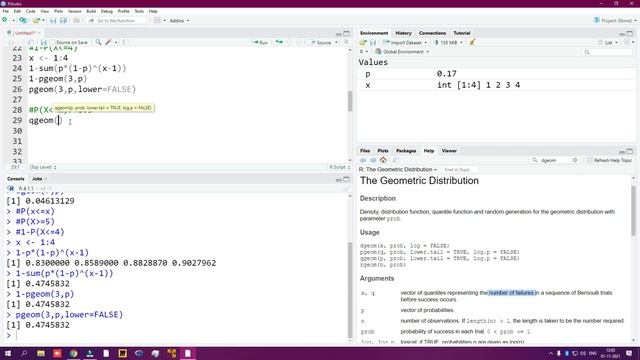Switch to the Packages tab
This screenshot has height=360, width=640.
pyautogui.click(x=406, y=151)
